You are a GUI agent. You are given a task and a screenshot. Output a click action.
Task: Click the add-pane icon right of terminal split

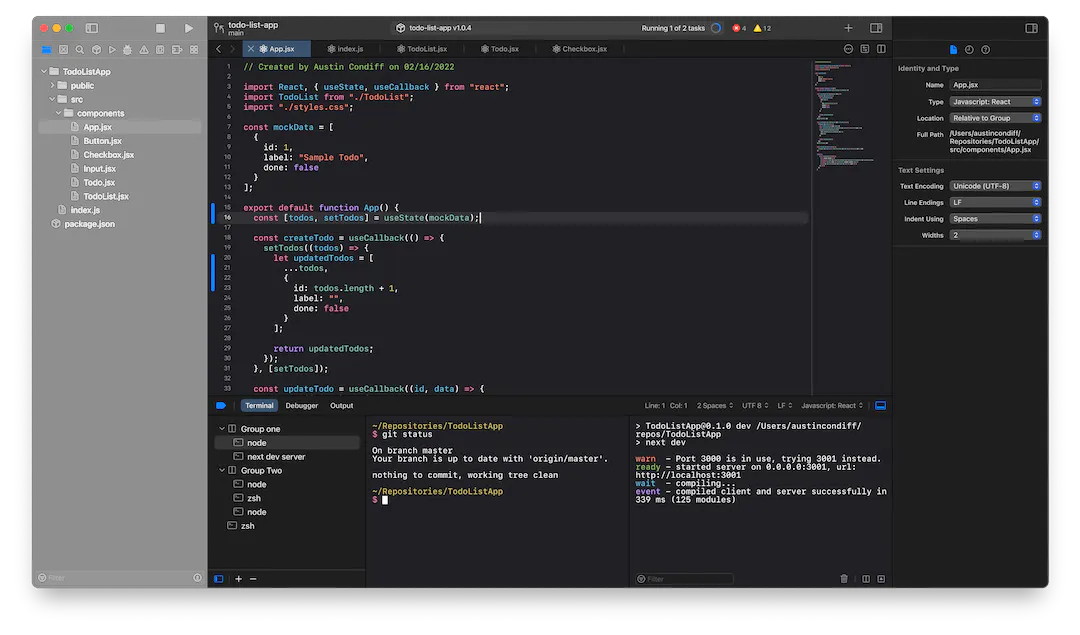click(881, 579)
